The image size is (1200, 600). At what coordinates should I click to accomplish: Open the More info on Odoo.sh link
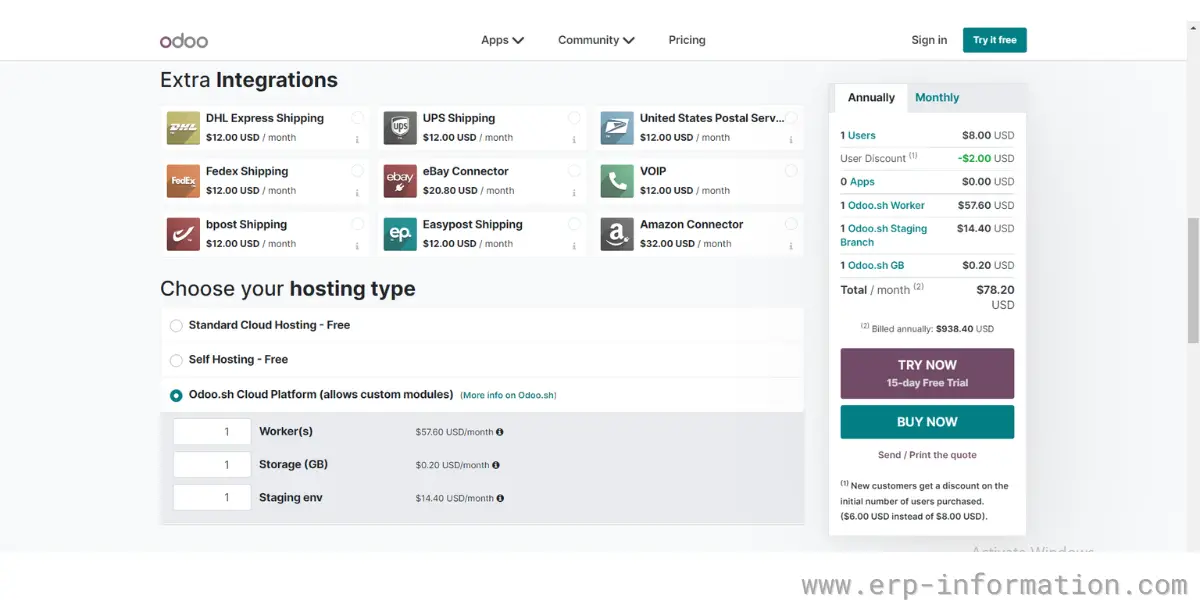[x=508, y=395]
